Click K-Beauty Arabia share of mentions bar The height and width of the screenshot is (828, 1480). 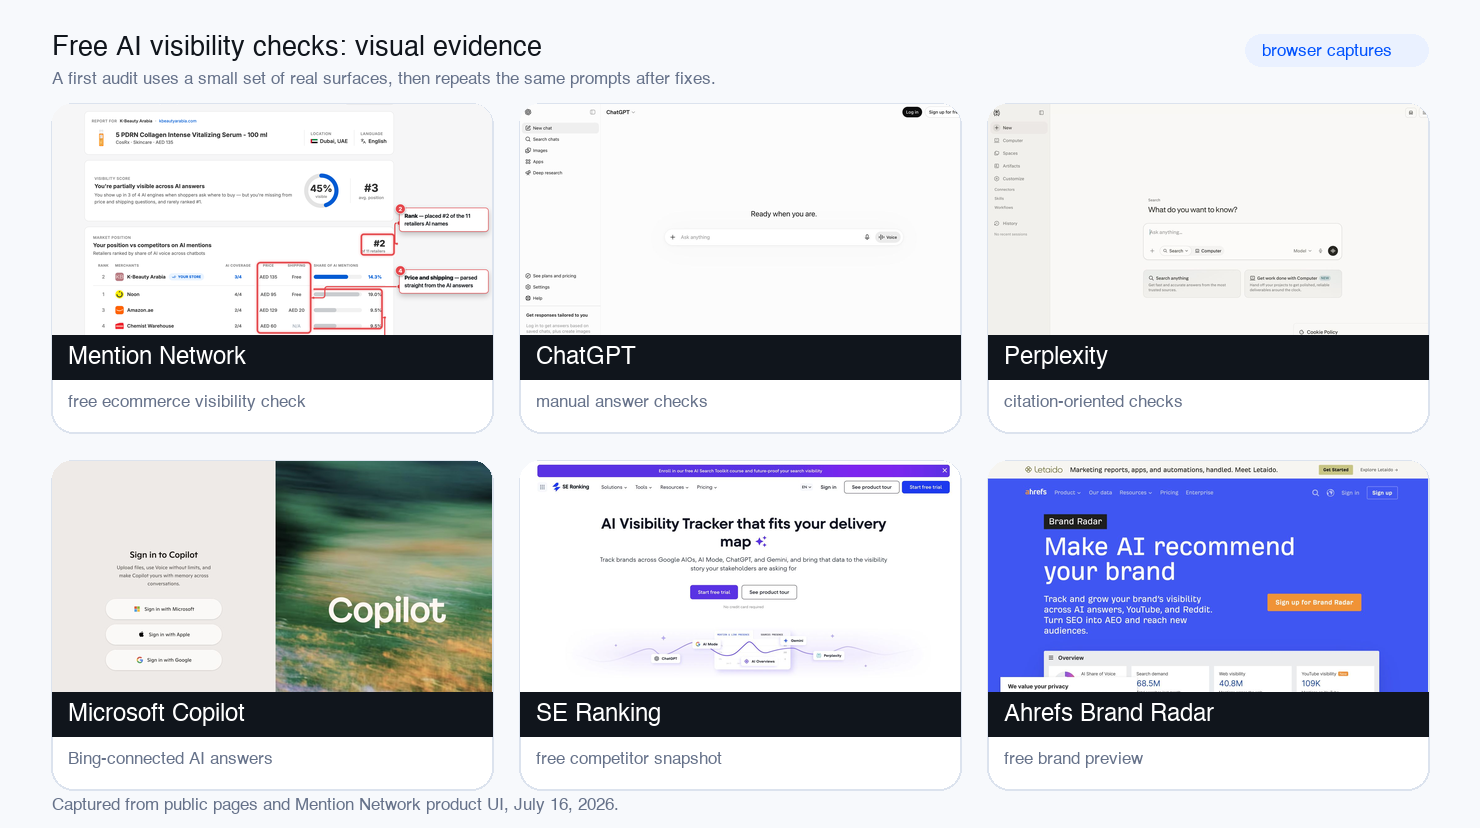click(337, 277)
